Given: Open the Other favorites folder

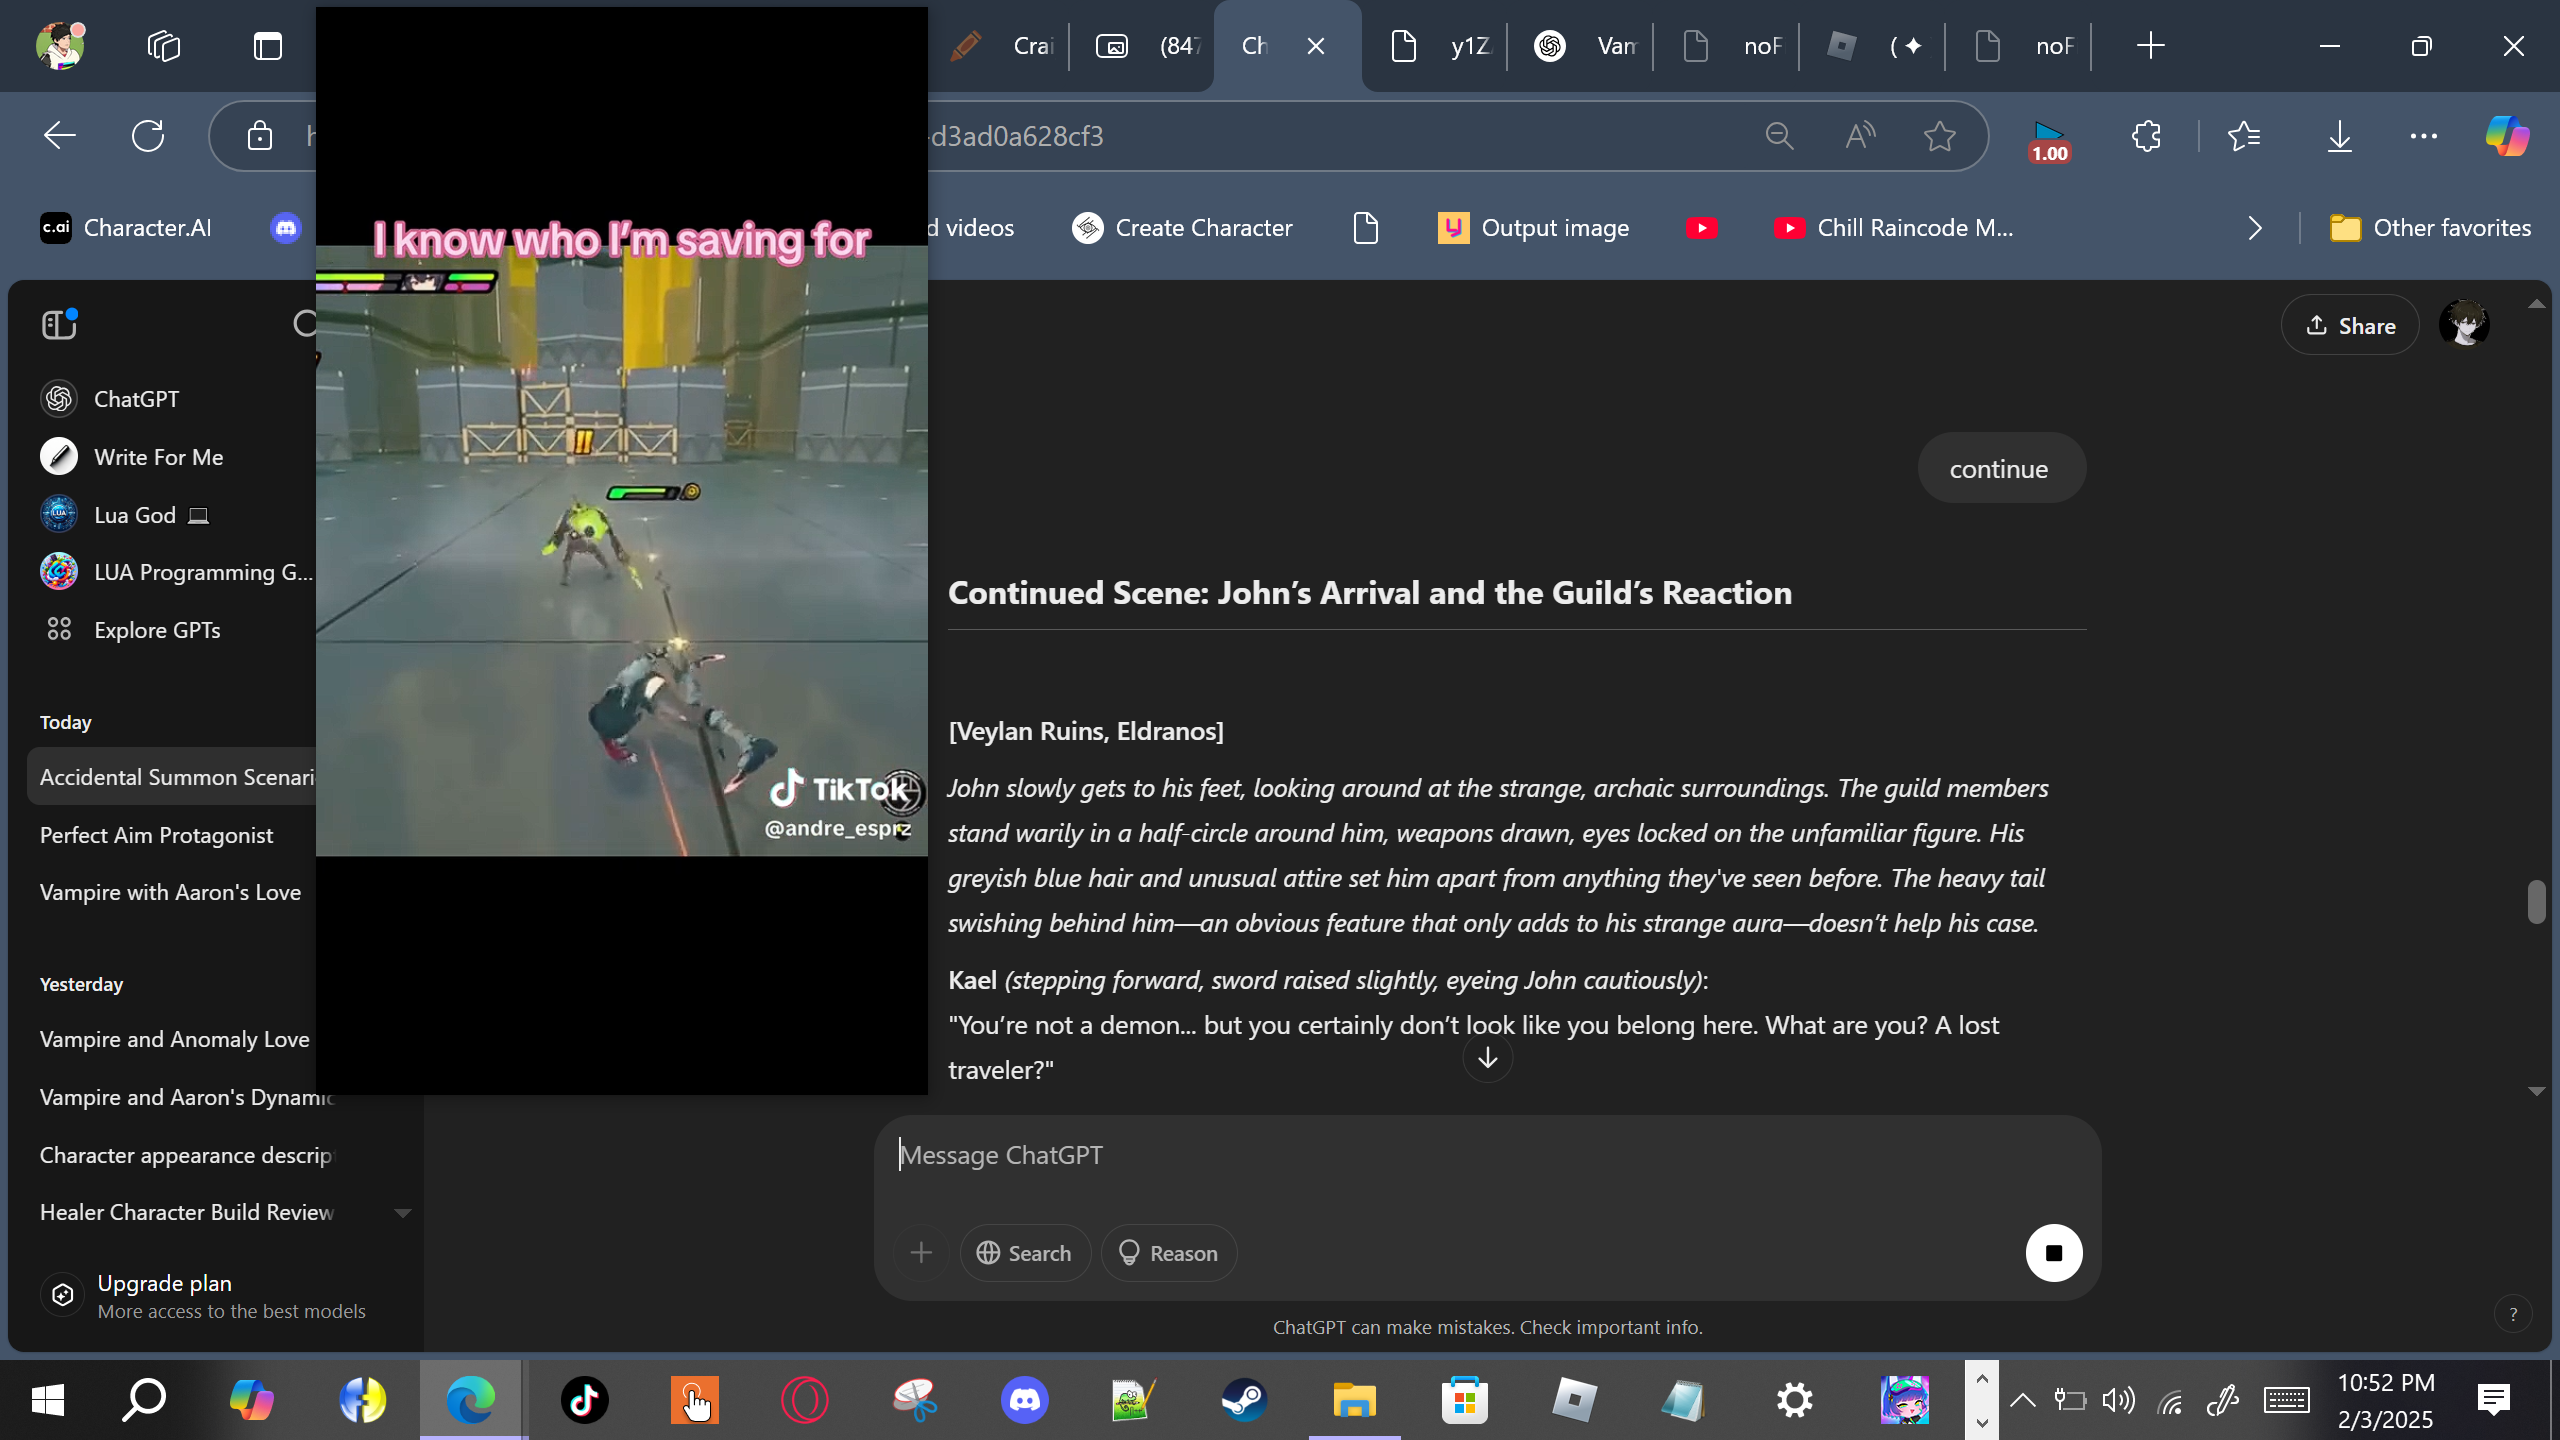Looking at the screenshot, I should coord(2430,228).
